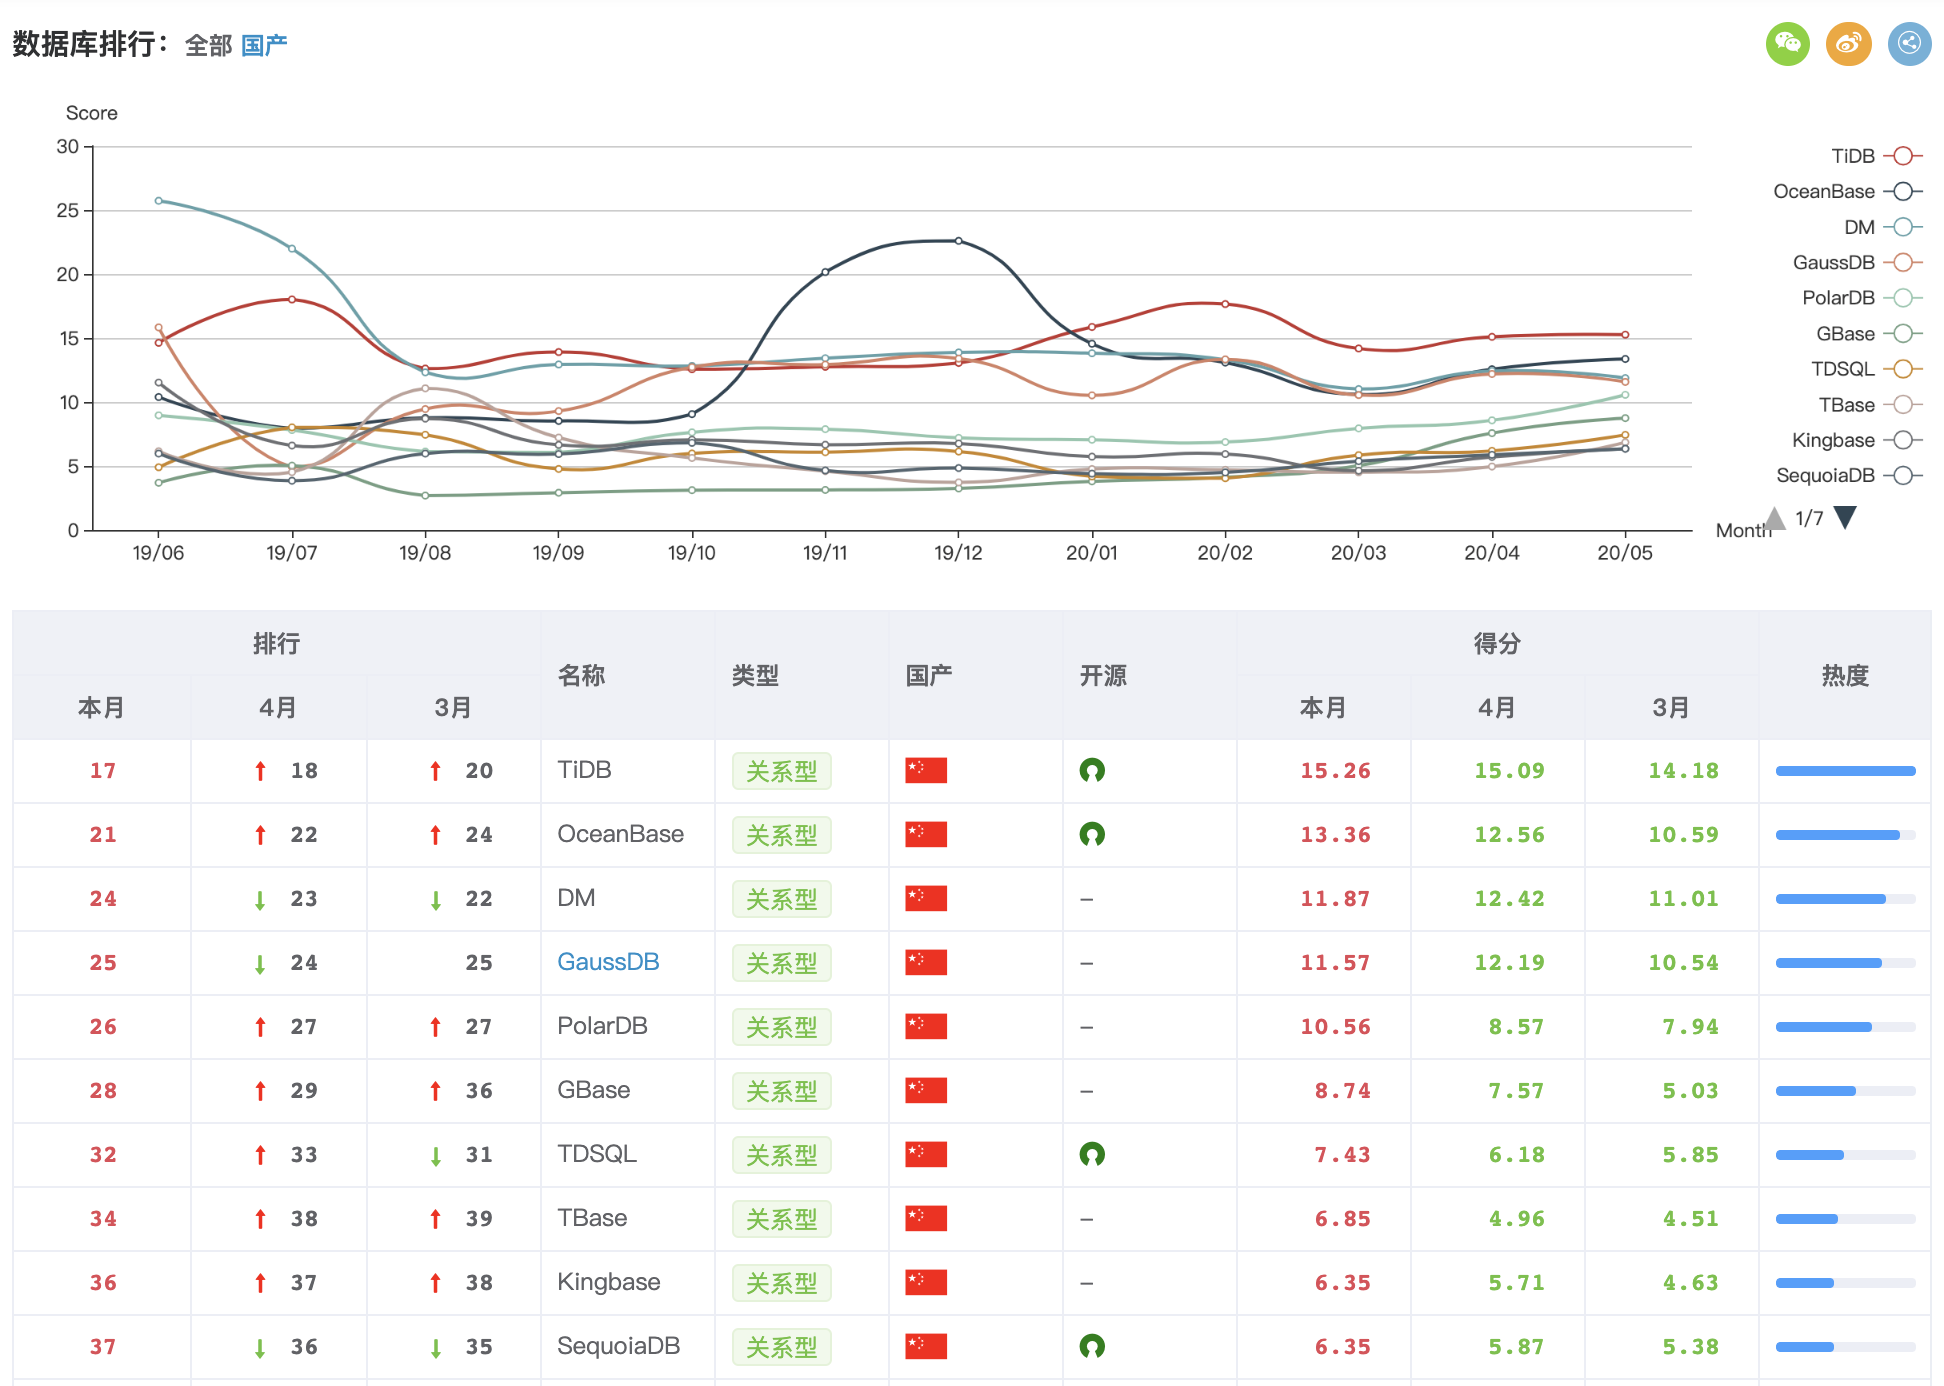Image resolution: width=1944 pixels, height=1386 pixels.
Task: Click the 19/12 OceanBase peak point
Action: [x=958, y=241]
